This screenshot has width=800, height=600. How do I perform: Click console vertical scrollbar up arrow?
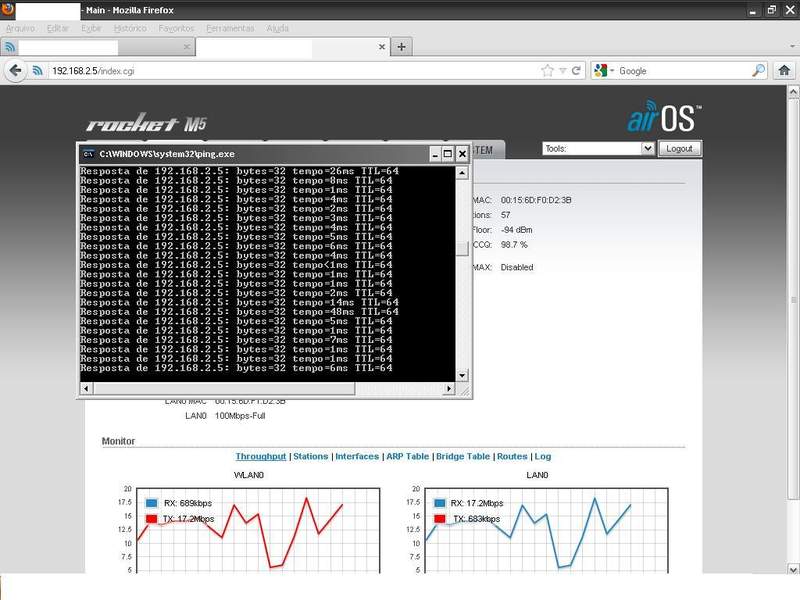pyautogui.click(x=462, y=173)
